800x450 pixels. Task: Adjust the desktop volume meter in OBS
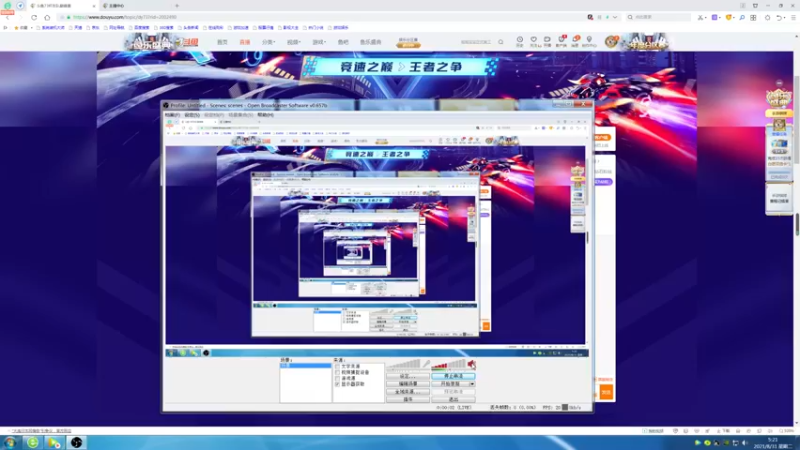coord(448,364)
